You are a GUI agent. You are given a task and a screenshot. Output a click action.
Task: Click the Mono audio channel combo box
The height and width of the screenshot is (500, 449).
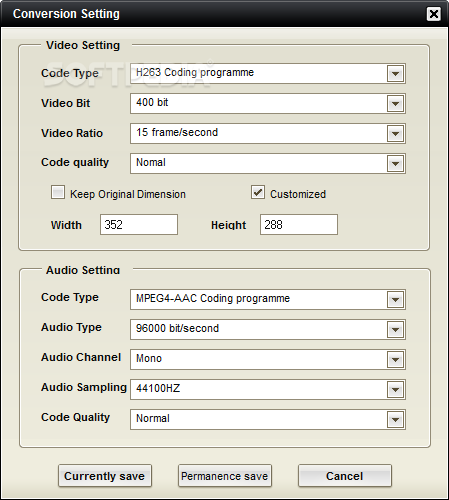pos(268,360)
